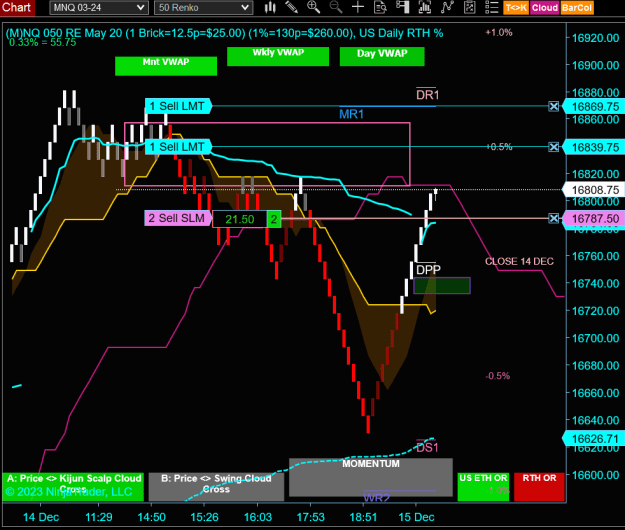The width and height of the screenshot is (625, 530).
Task: Select the crosshair cursor icon
Action: click(358, 7)
